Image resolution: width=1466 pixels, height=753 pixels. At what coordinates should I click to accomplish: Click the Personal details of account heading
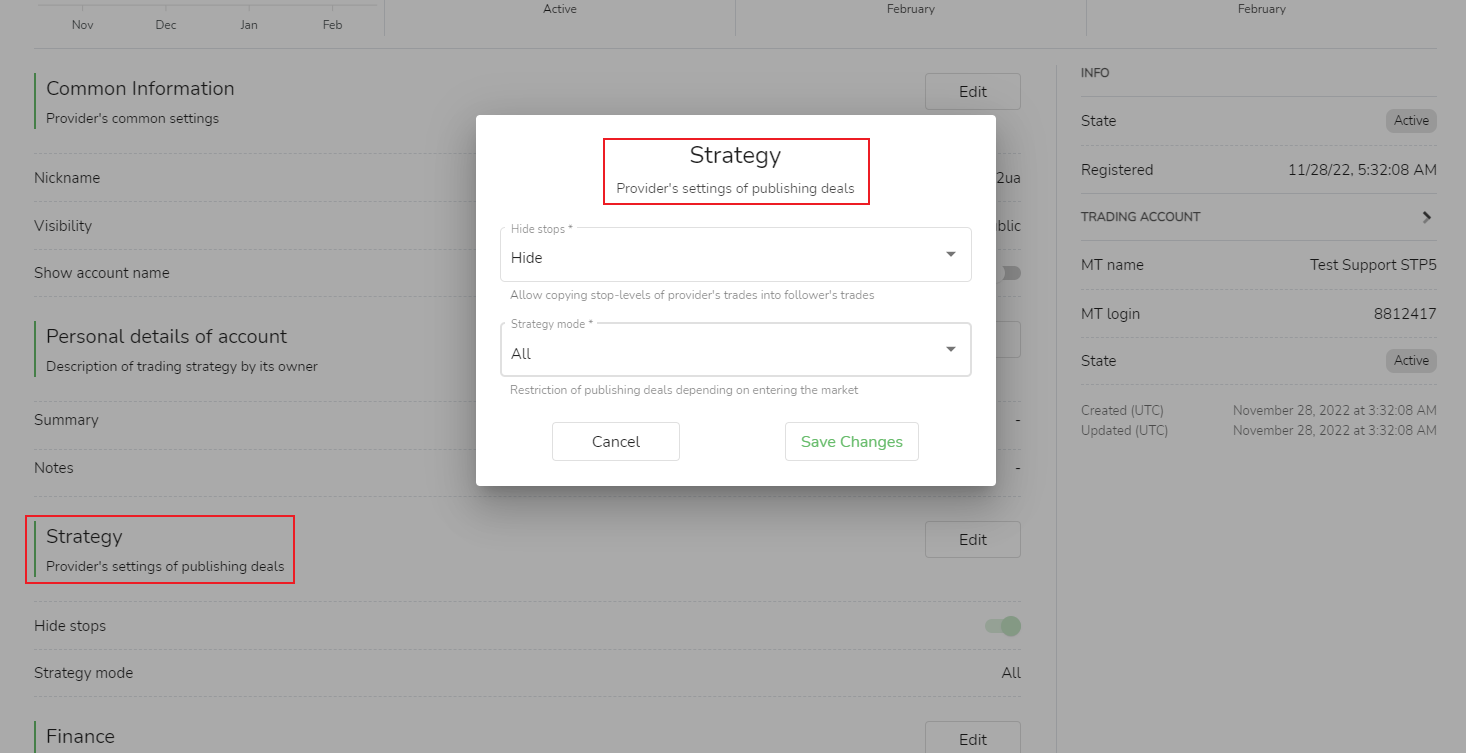click(x=166, y=337)
